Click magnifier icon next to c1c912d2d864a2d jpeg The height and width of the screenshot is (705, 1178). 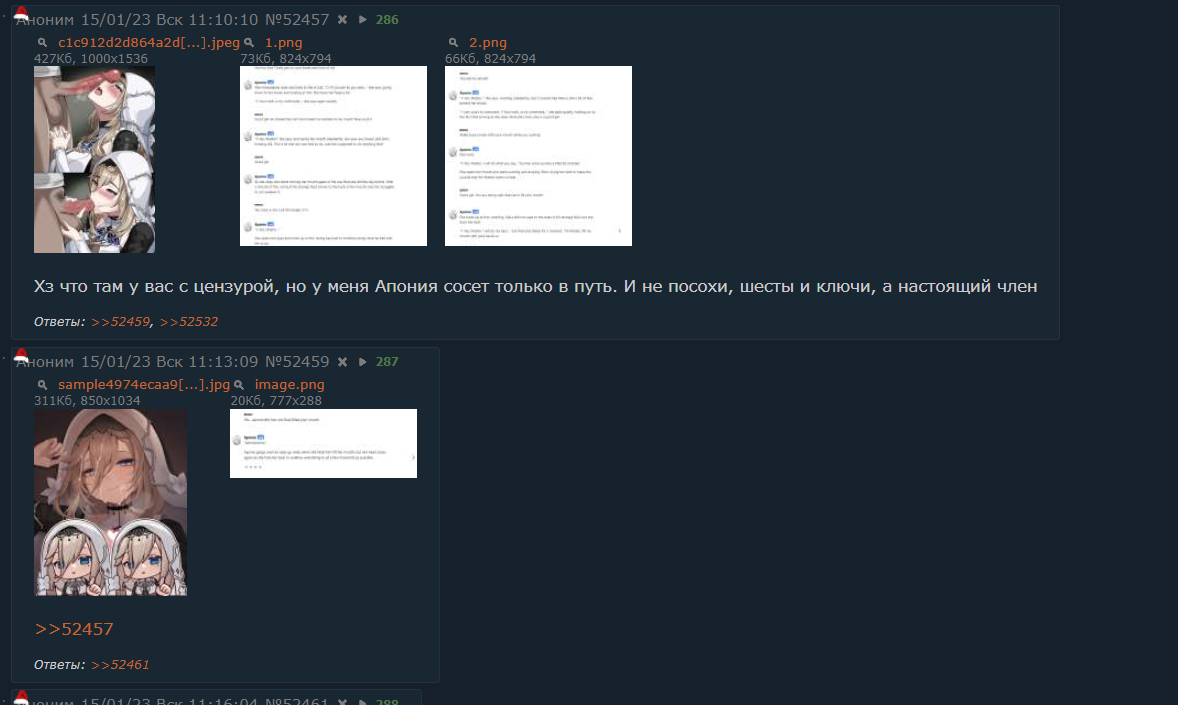tap(43, 43)
